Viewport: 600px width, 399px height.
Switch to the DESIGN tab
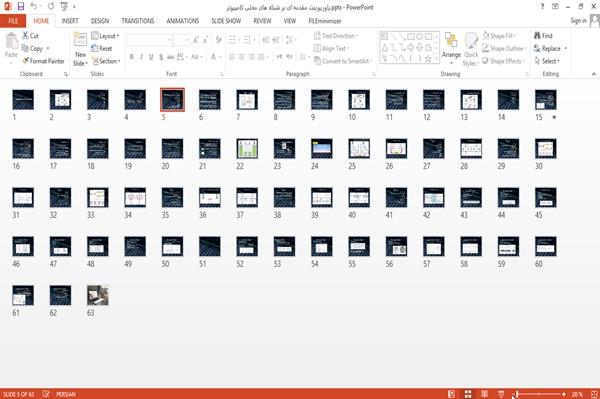(x=100, y=21)
